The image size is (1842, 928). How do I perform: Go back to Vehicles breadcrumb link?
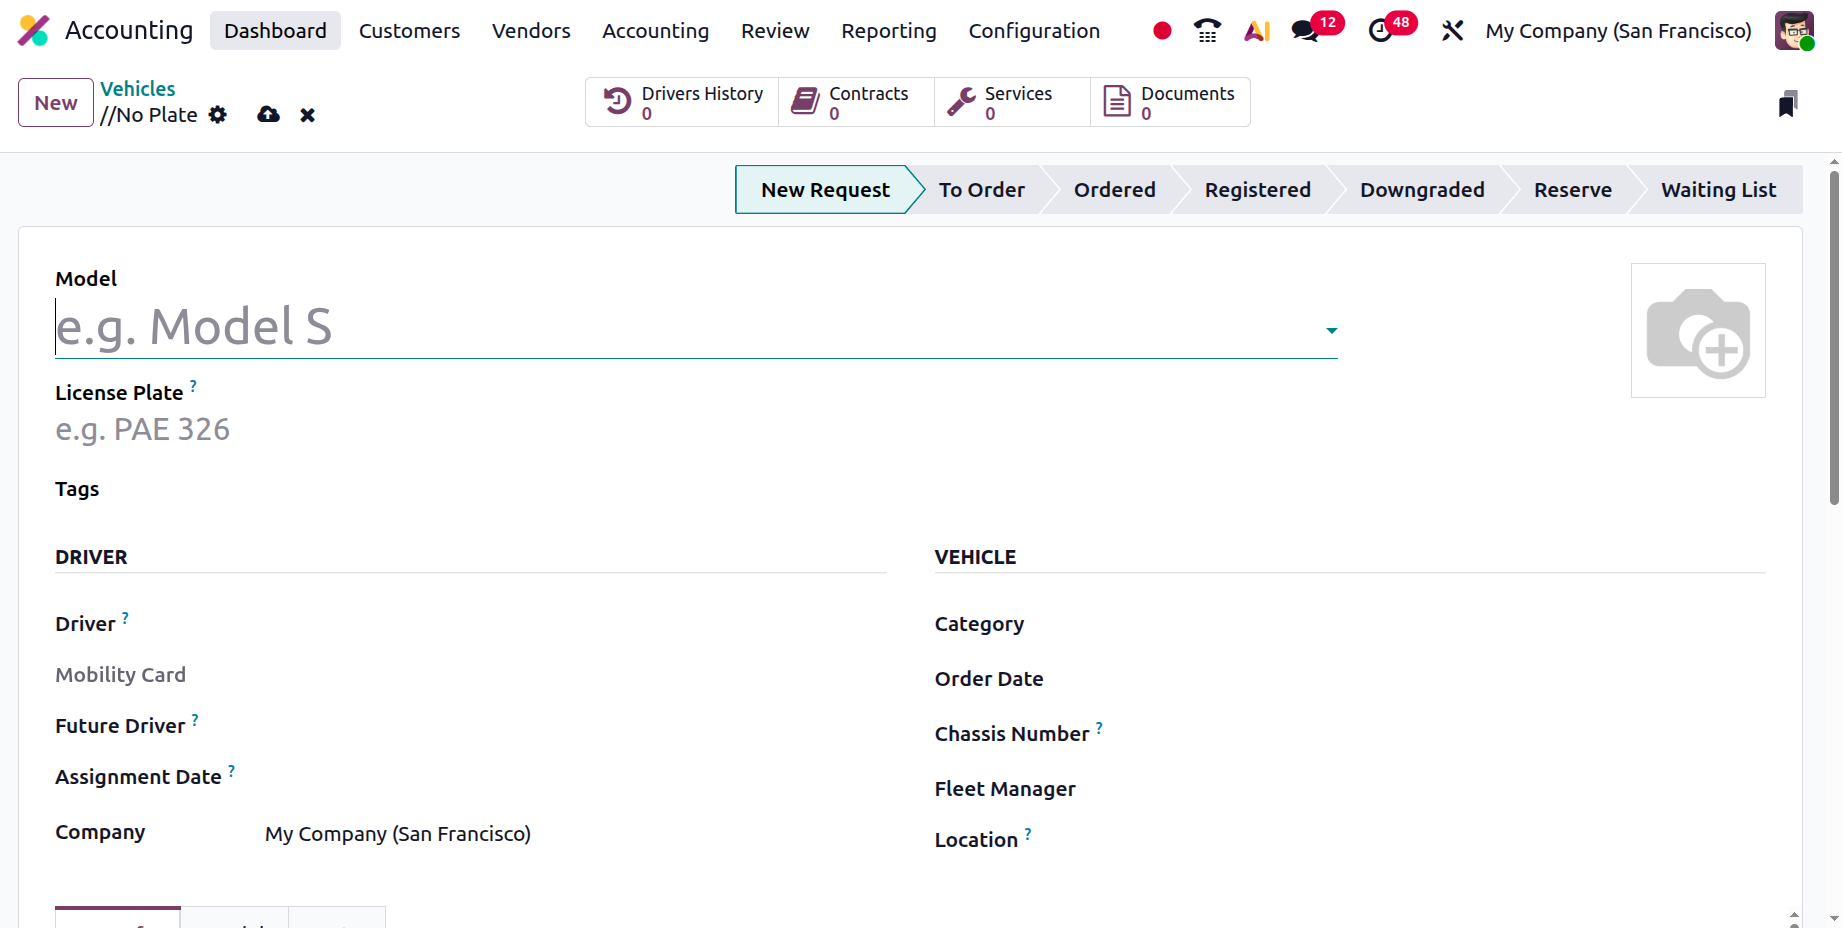tap(138, 89)
